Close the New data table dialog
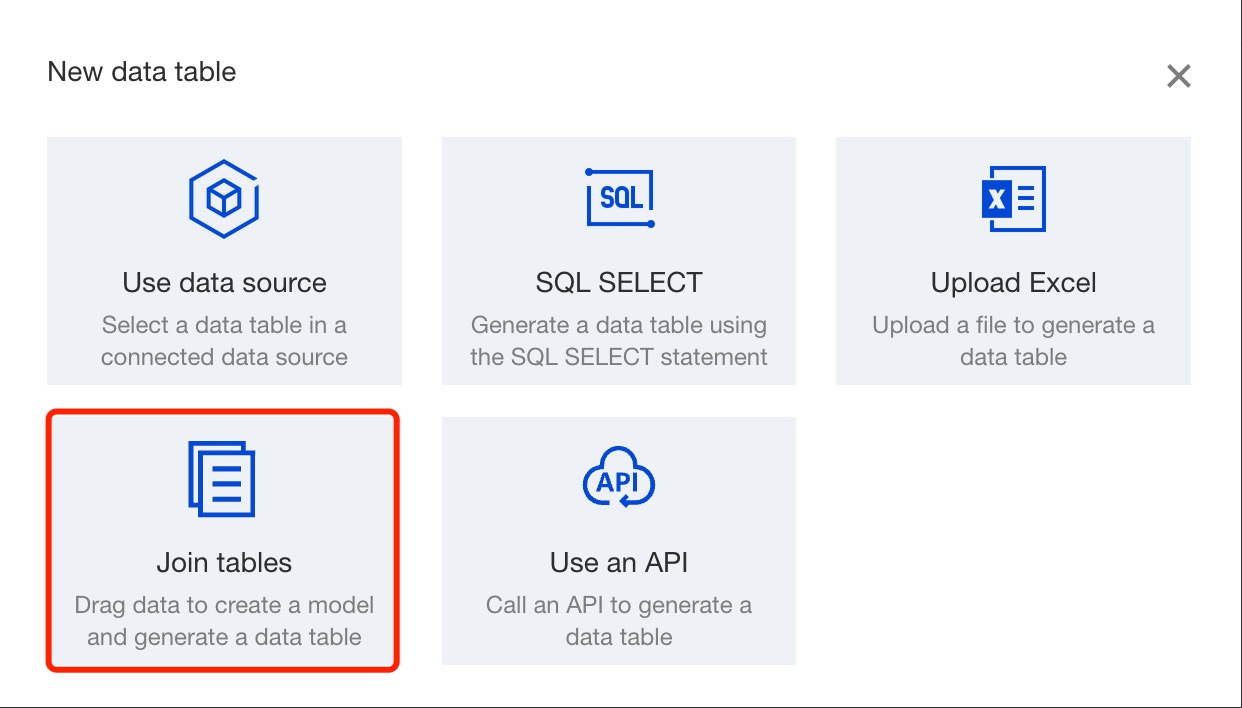The image size is (1242, 708). click(1179, 76)
